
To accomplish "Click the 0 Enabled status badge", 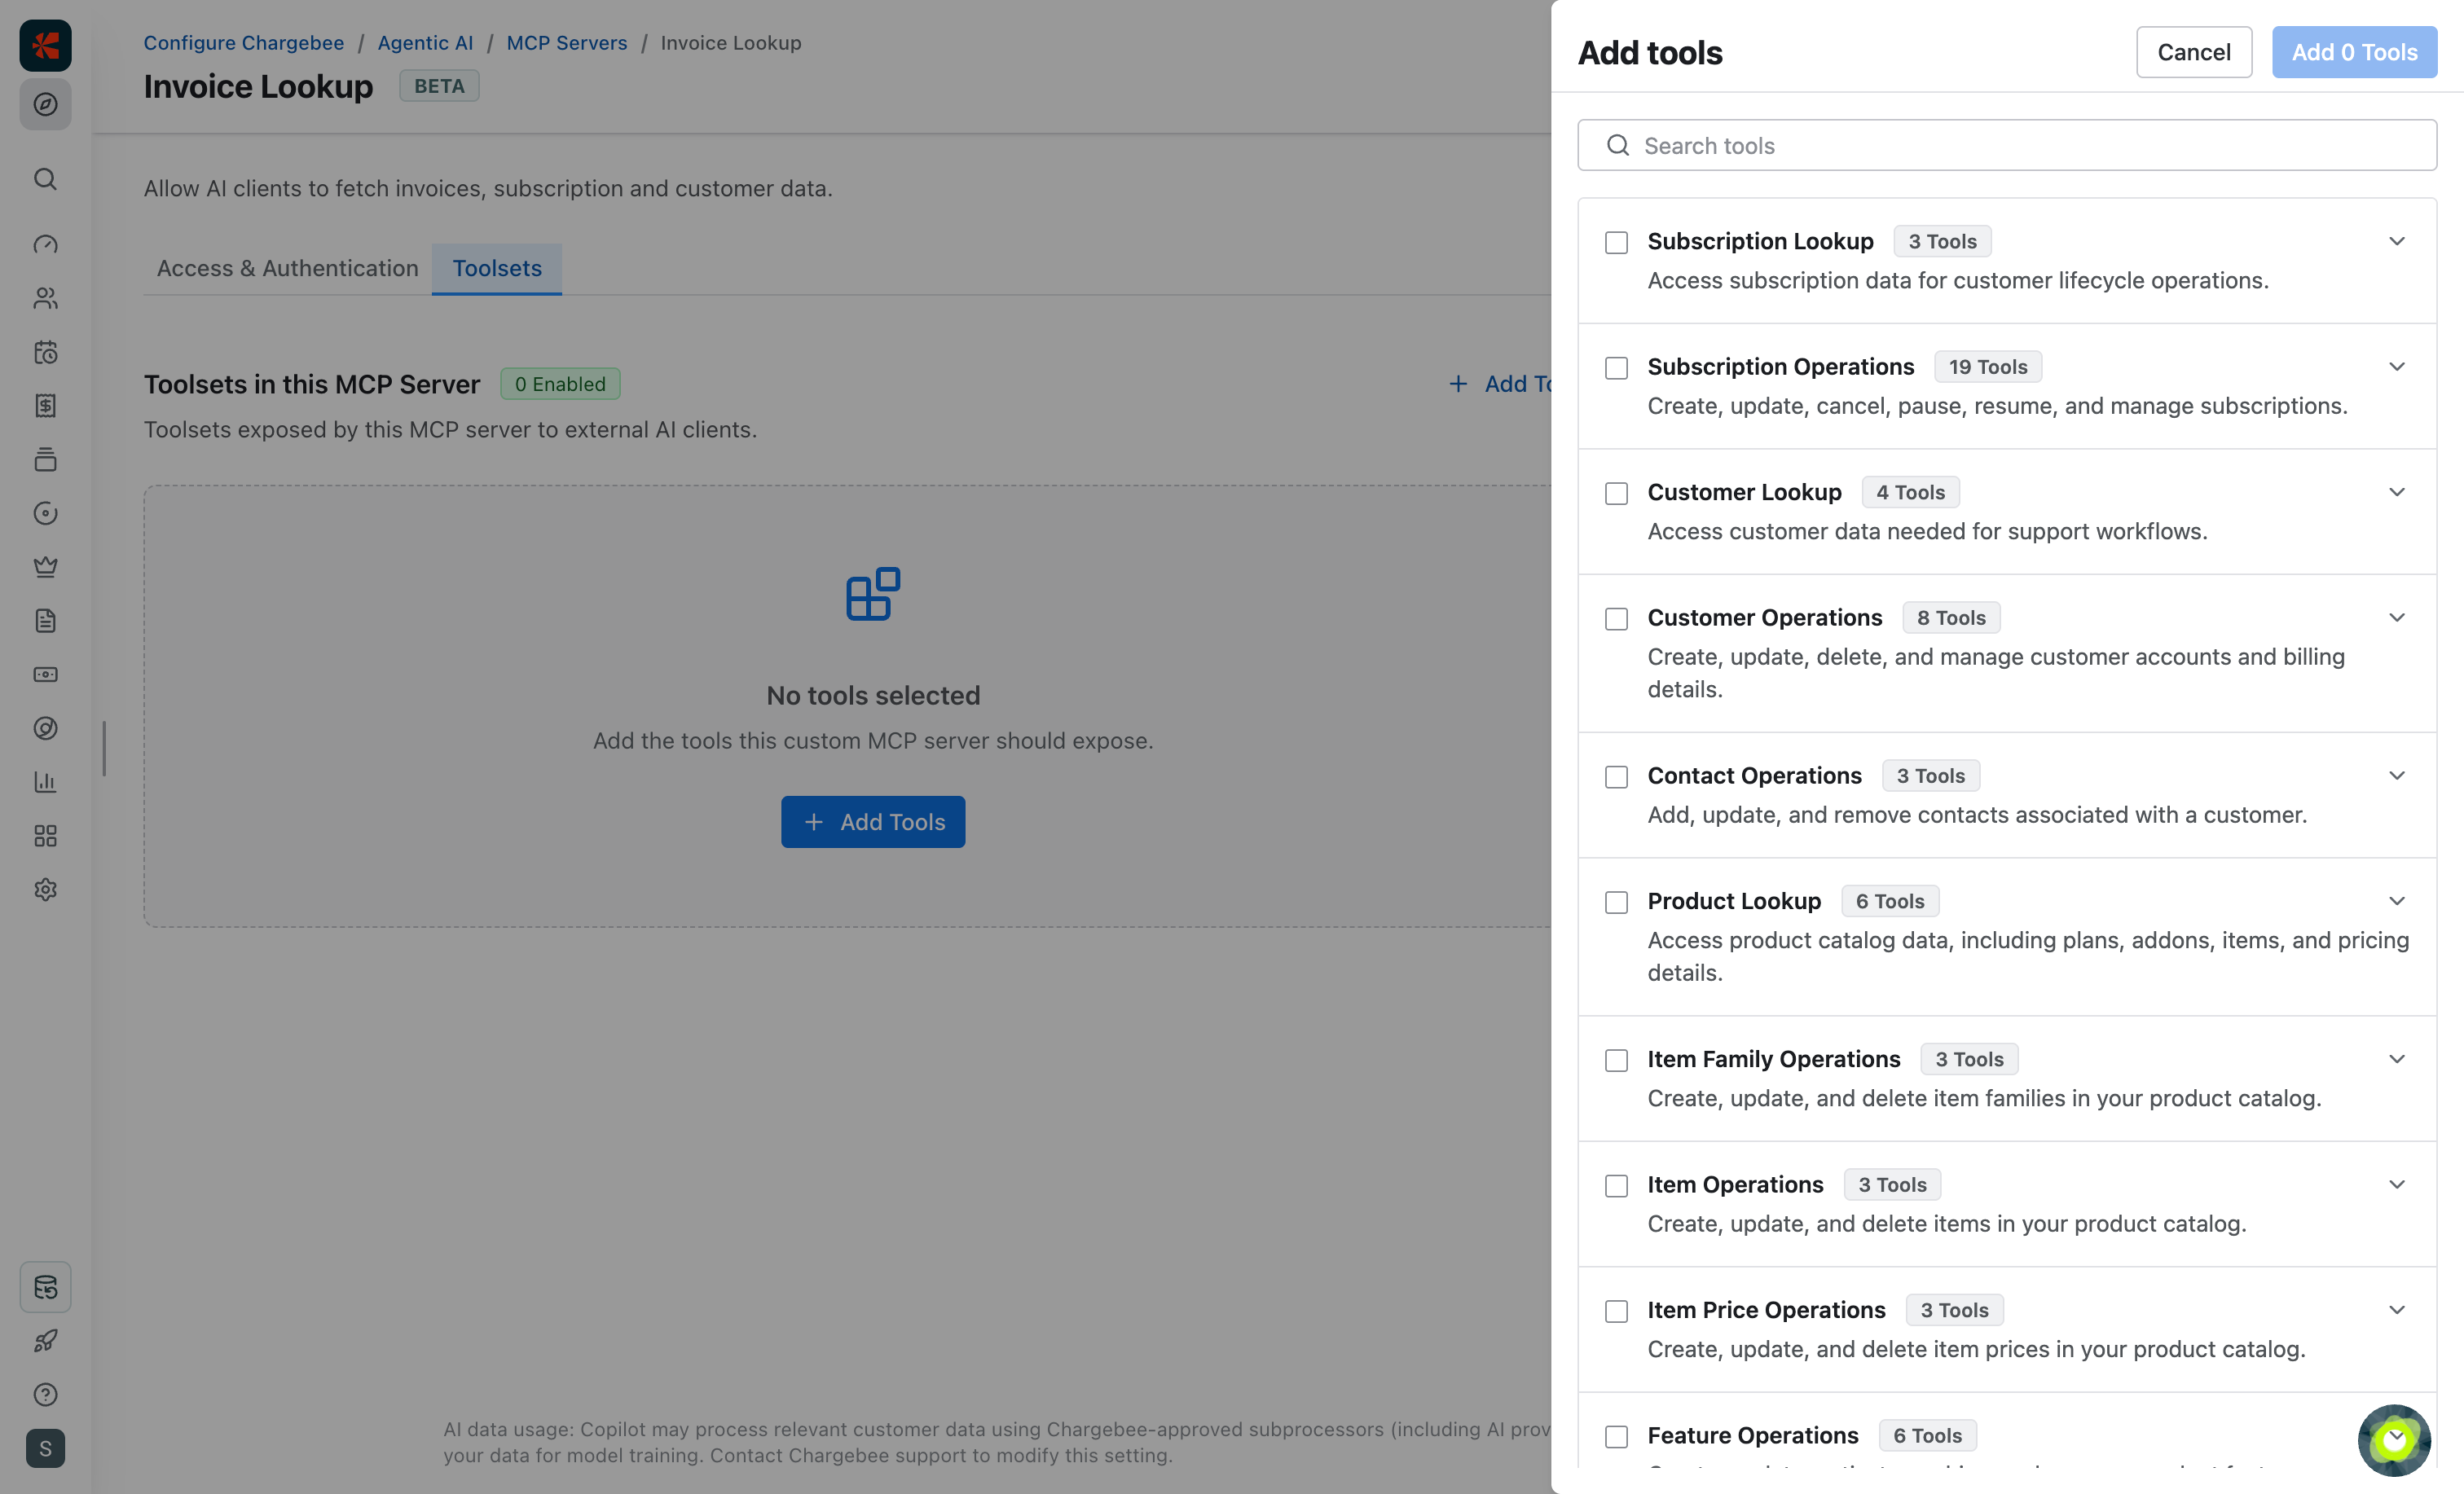I will point(560,384).
